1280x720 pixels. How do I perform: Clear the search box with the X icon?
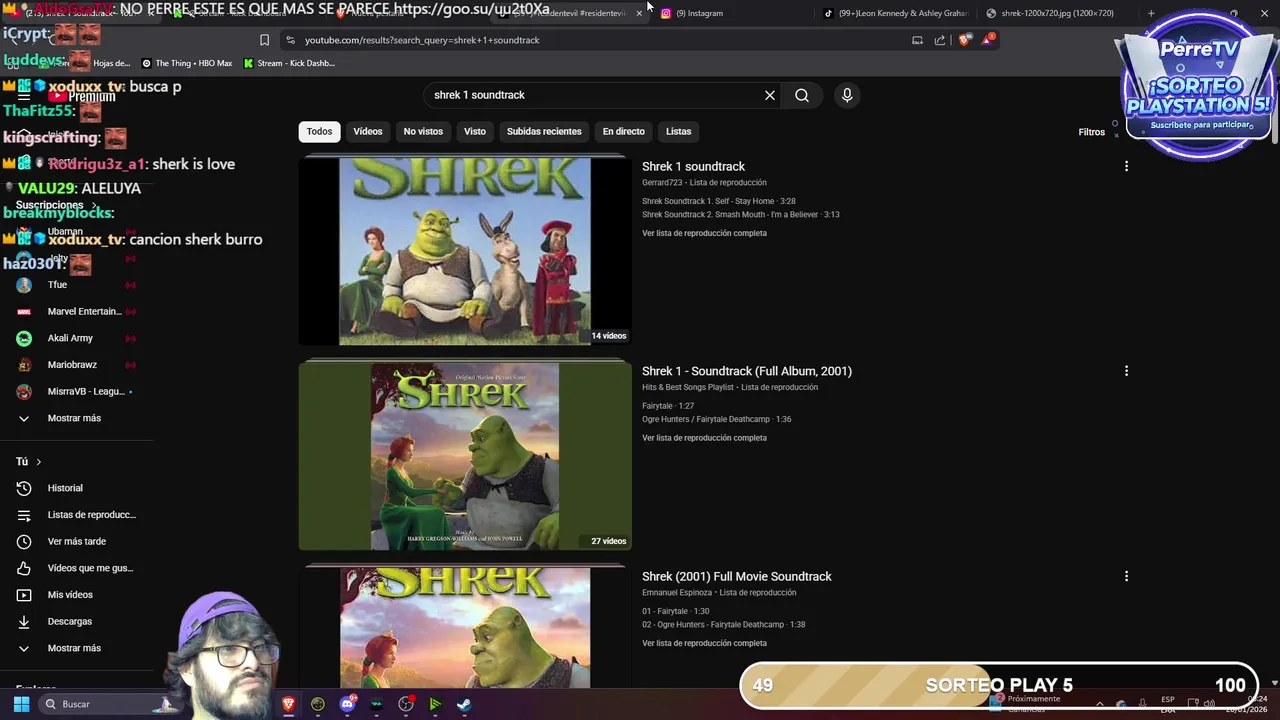[770, 95]
